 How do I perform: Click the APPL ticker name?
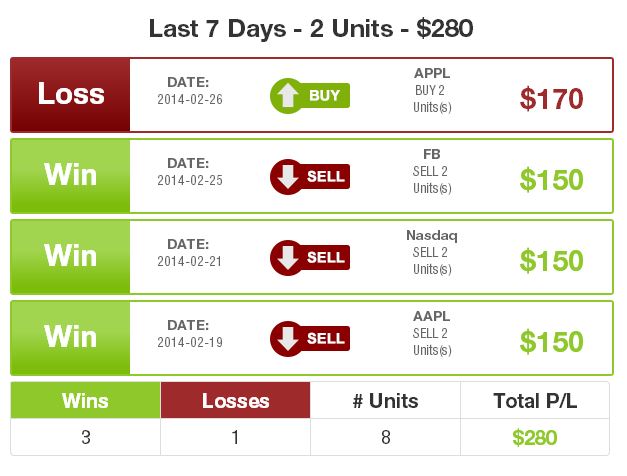(x=432, y=73)
